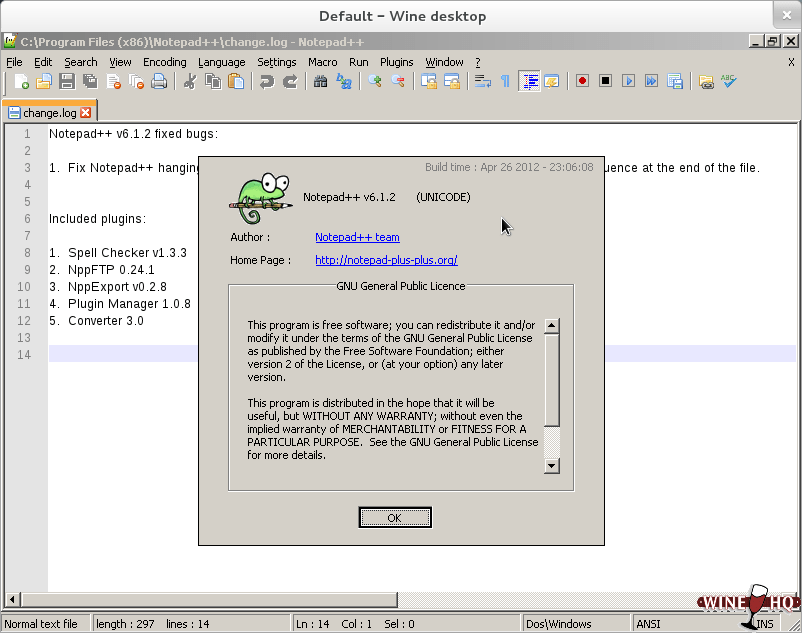The height and width of the screenshot is (633, 802).
Task: Start macro recording with red circle
Action: [582, 81]
